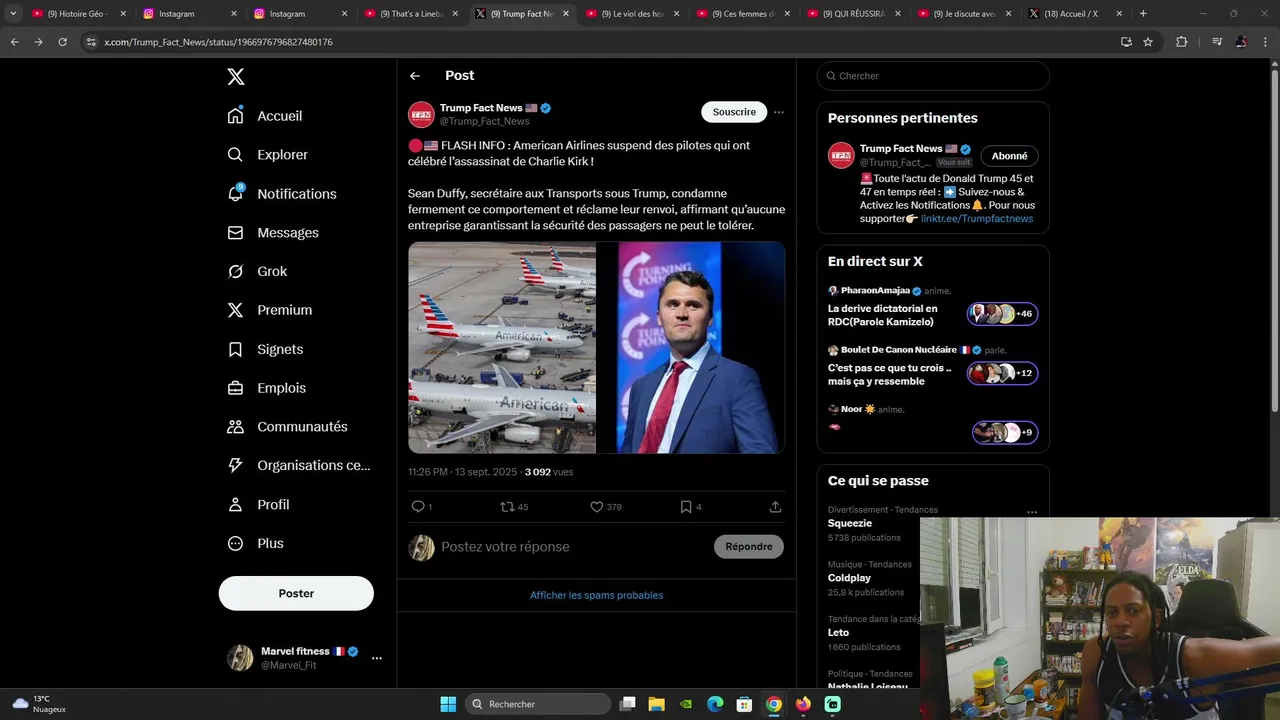Image resolution: width=1280 pixels, height=720 pixels.
Task: Click the reply comment icon on post
Action: tap(419, 507)
